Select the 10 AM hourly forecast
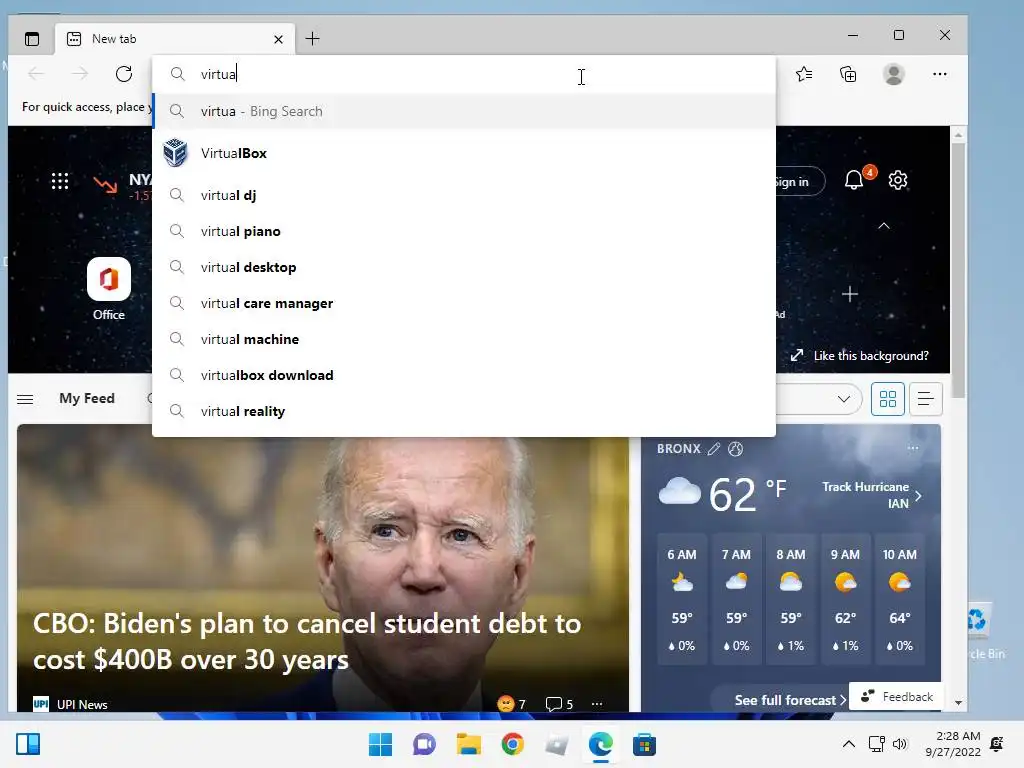The height and width of the screenshot is (768, 1024). click(899, 601)
